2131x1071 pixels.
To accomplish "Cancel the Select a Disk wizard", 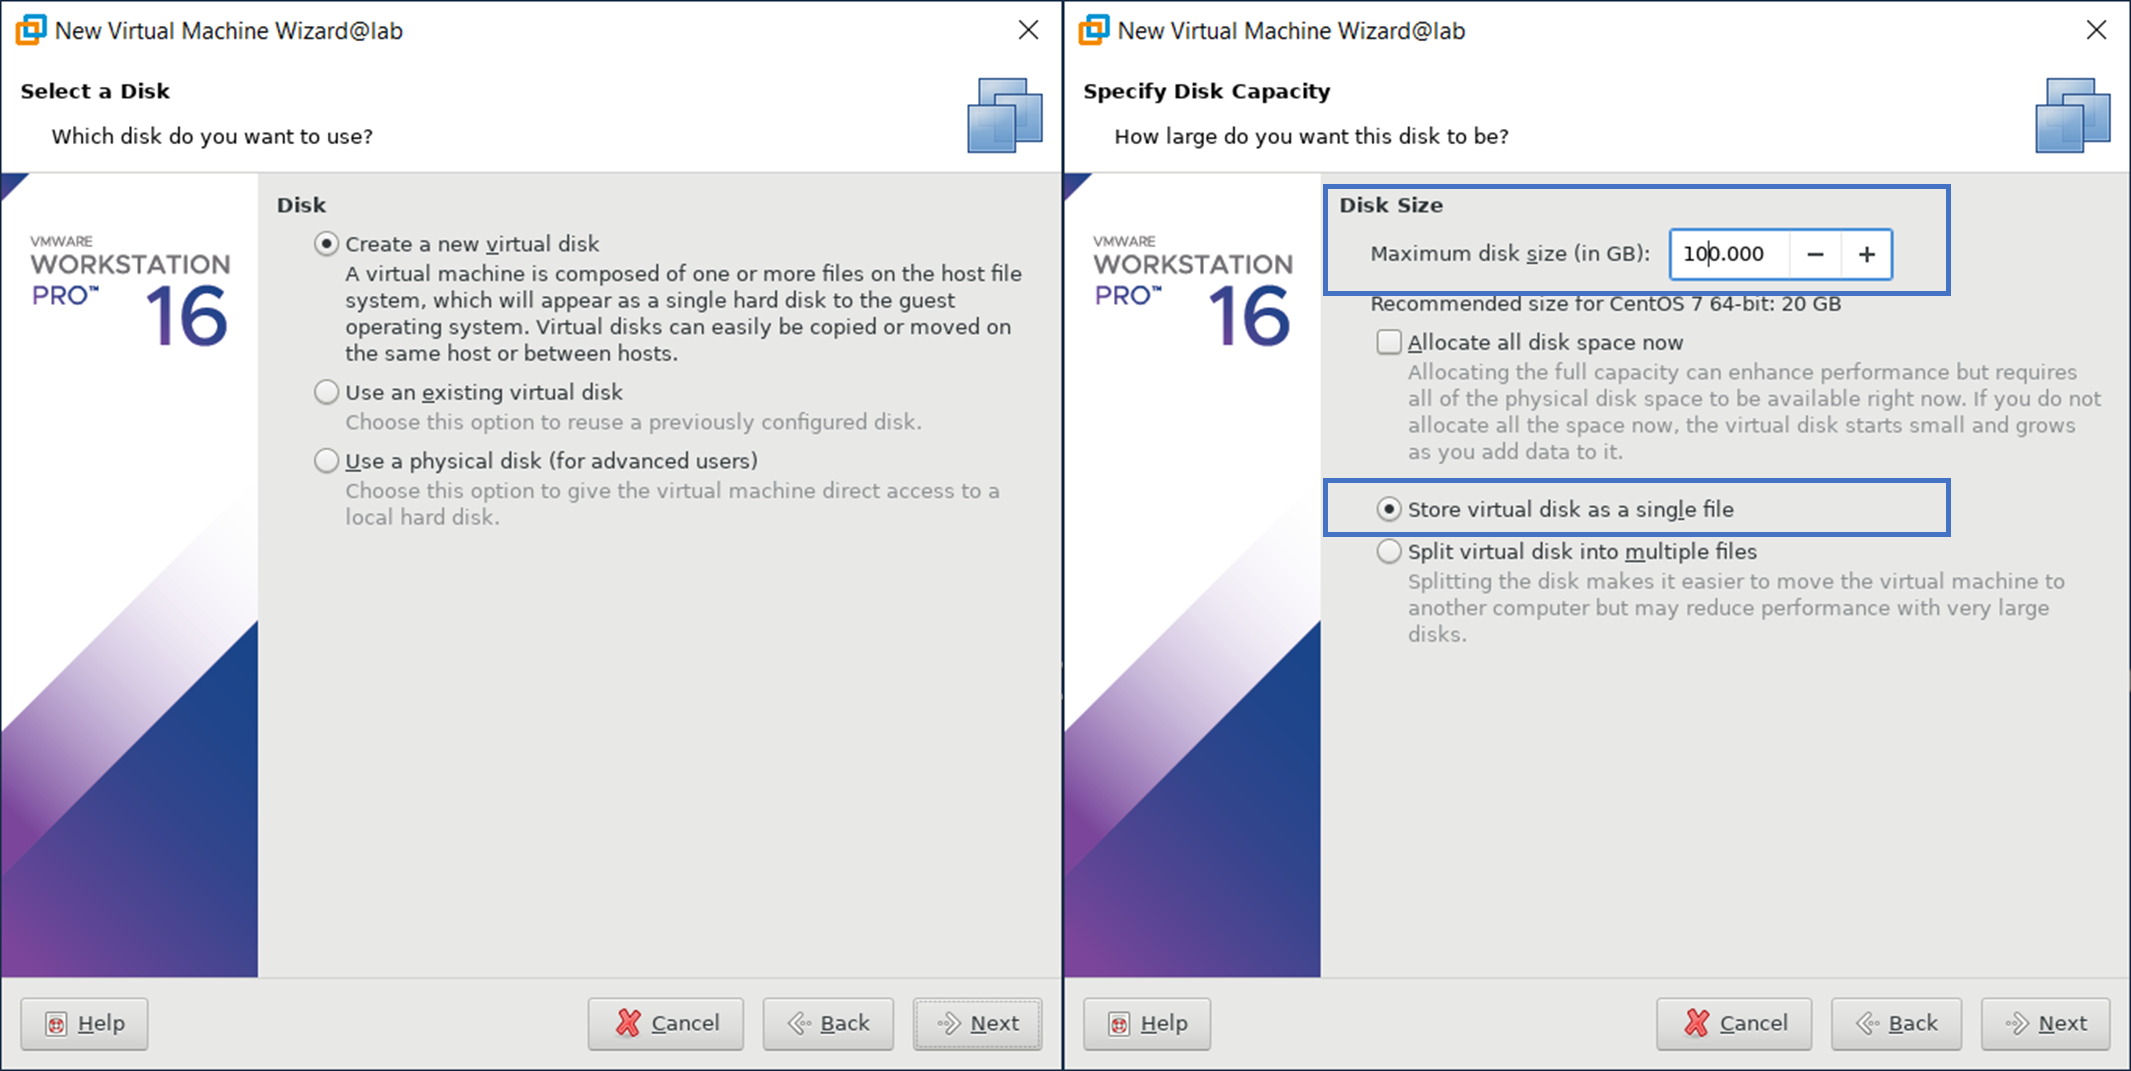I will click(666, 1023).
